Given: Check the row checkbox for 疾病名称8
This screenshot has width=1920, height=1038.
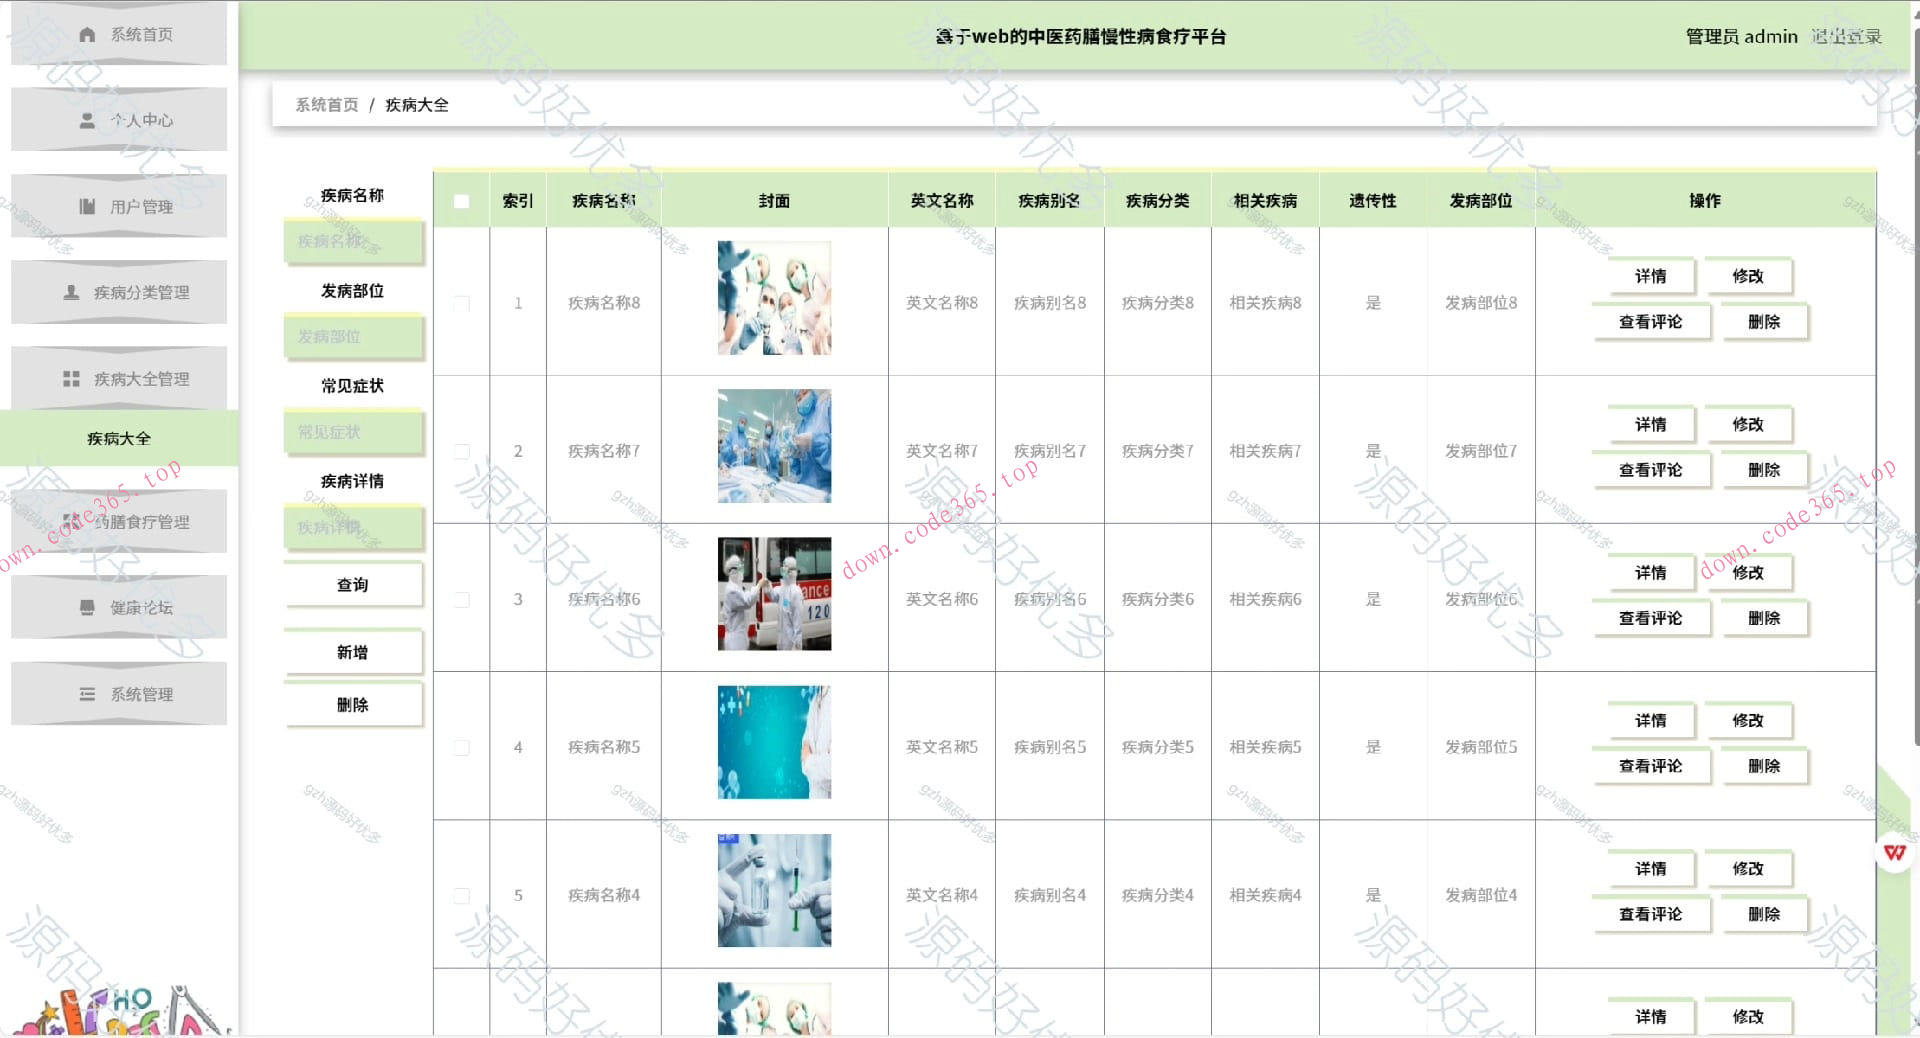Looking at the screenshot, I should click(x=461, y=302).
